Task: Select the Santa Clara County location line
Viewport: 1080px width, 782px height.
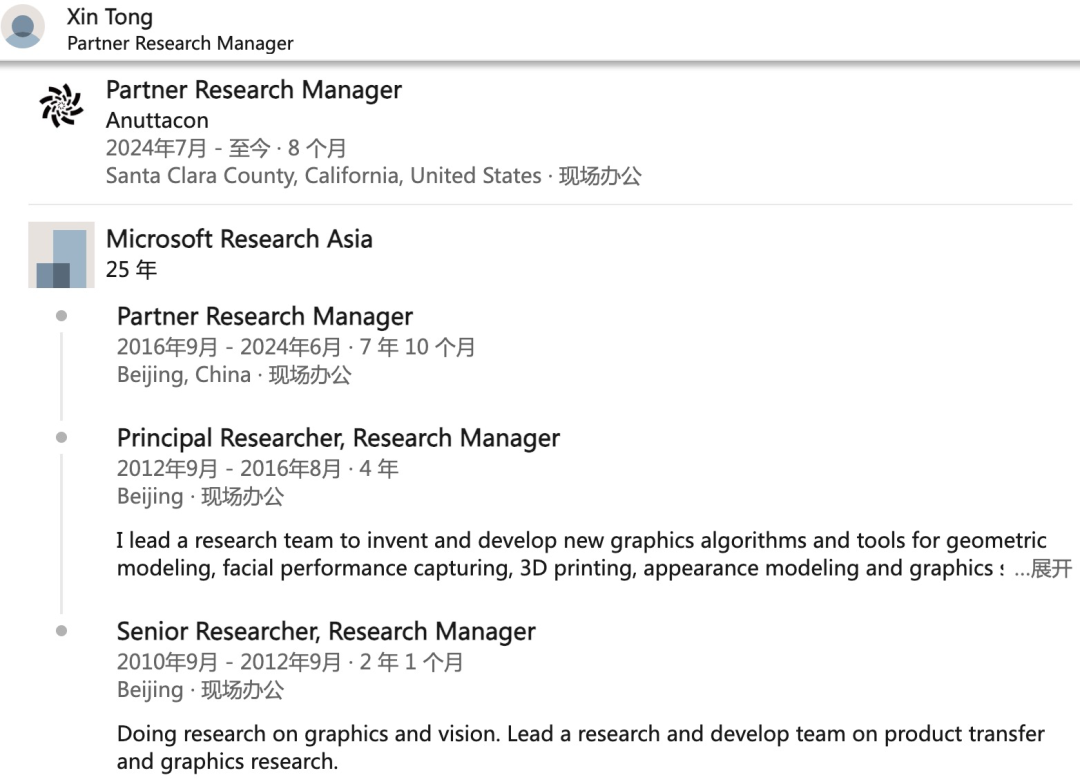Action: (x=373, y=176)
